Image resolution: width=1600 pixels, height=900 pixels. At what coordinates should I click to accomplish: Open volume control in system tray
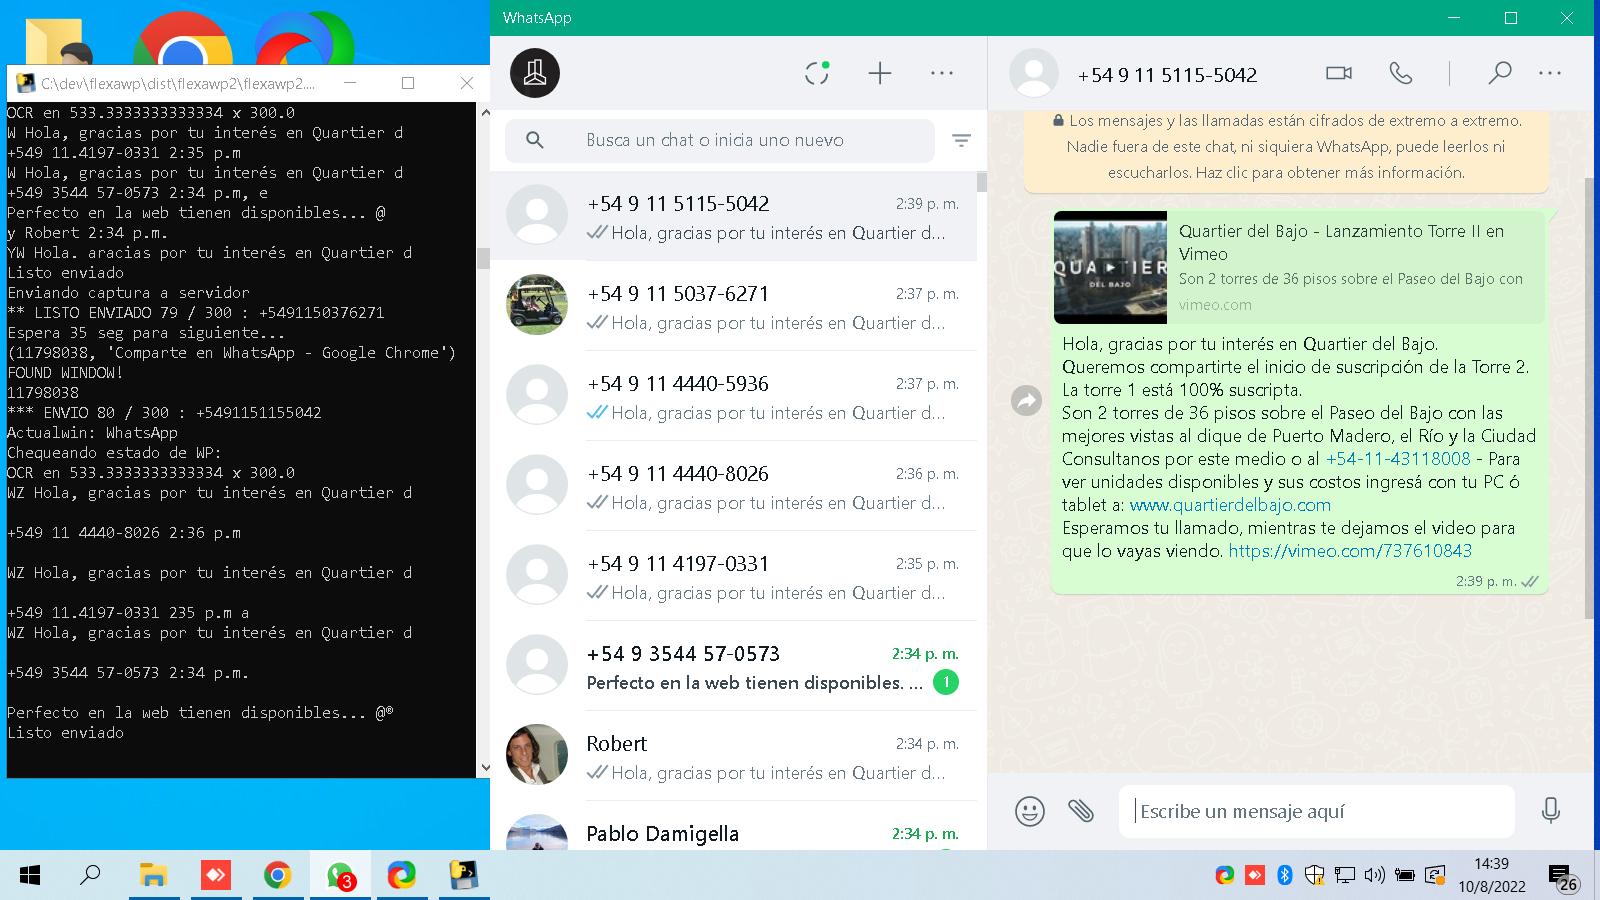pos(1375,876)
